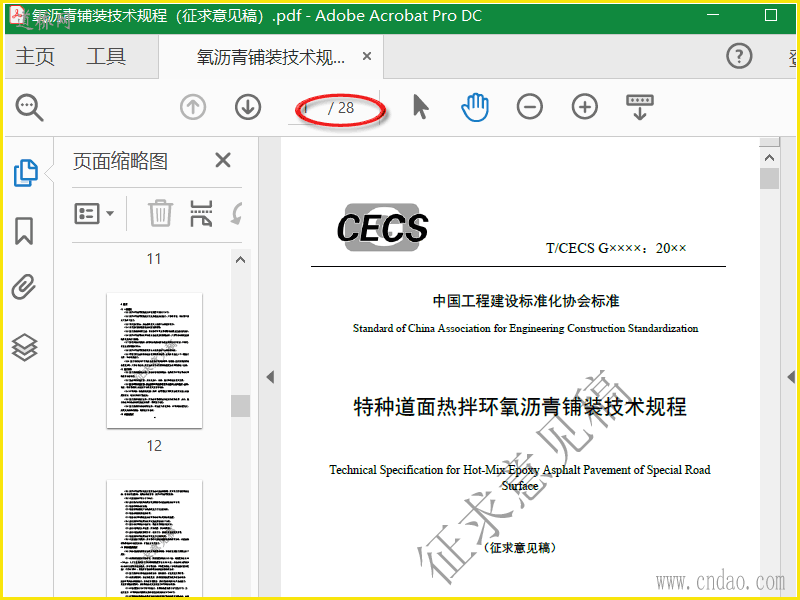The image size is (800, 600).
Task: Minimize the Acrobat window
Action: (x=713, y=15)
